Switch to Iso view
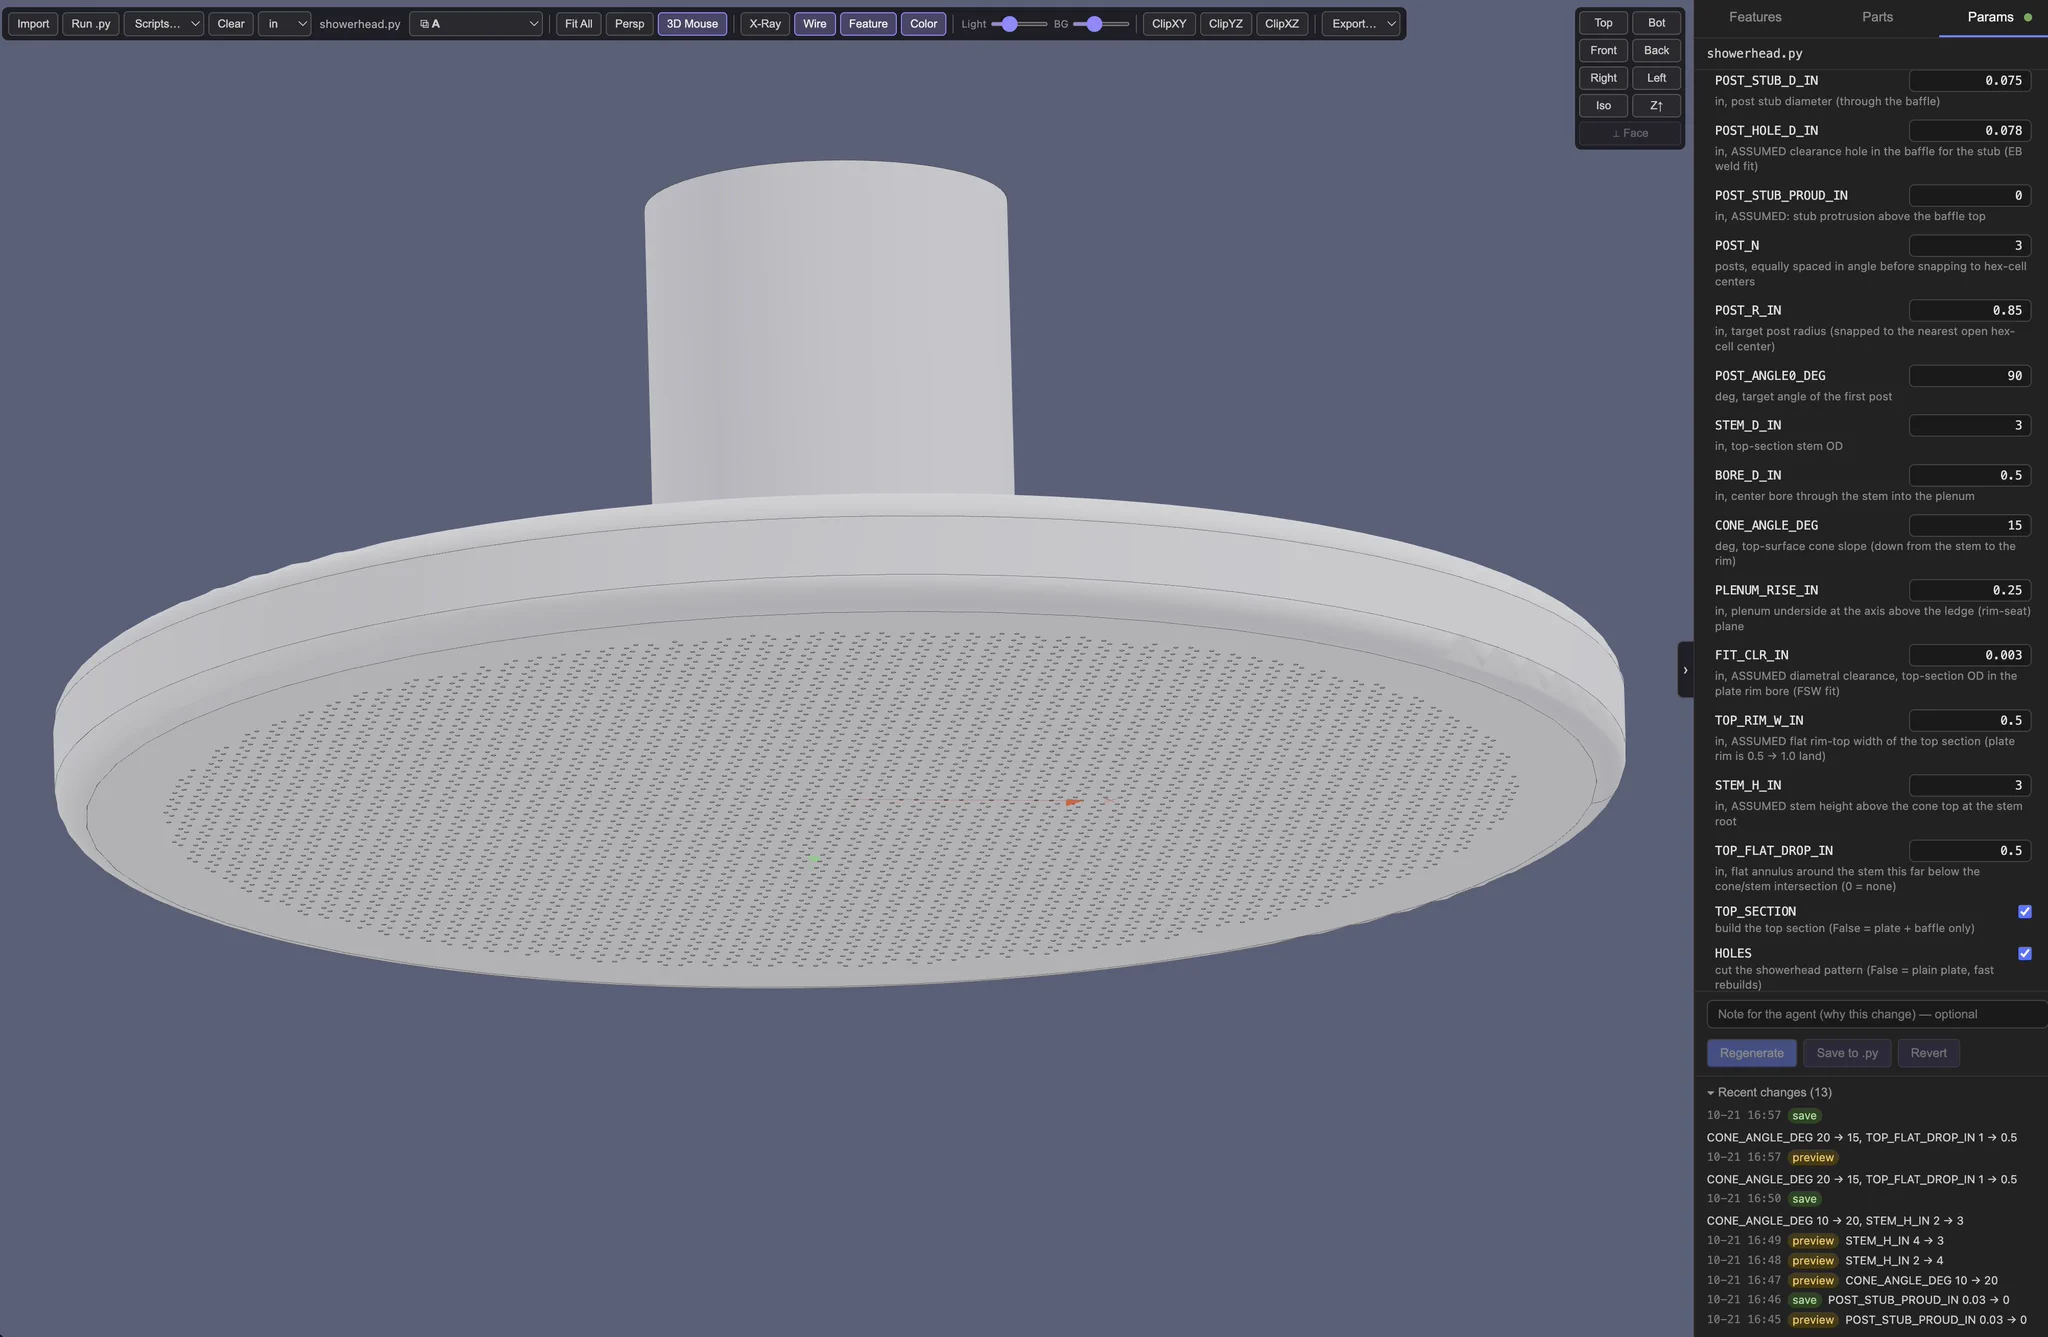 pos(1603,105)
